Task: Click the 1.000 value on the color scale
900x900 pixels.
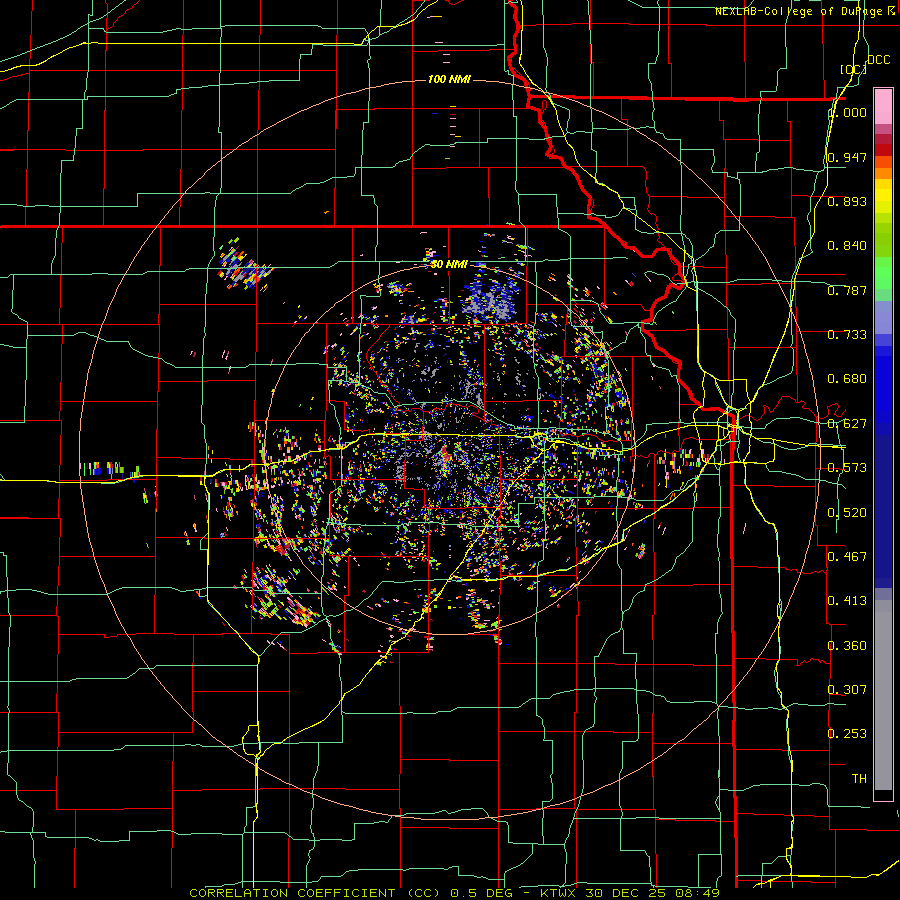Action: tap(847, 112)
